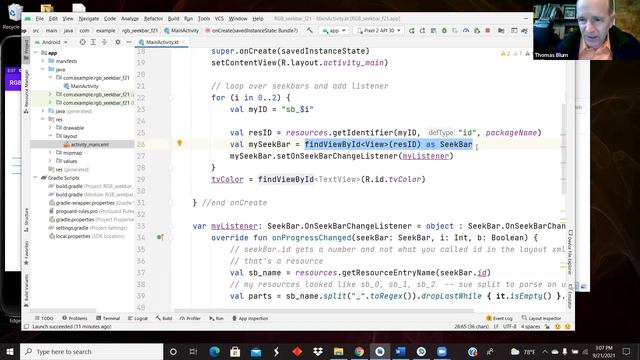Click Select Opened File target icon
This screenshot has width=640, height=360.
pos(82,42)
